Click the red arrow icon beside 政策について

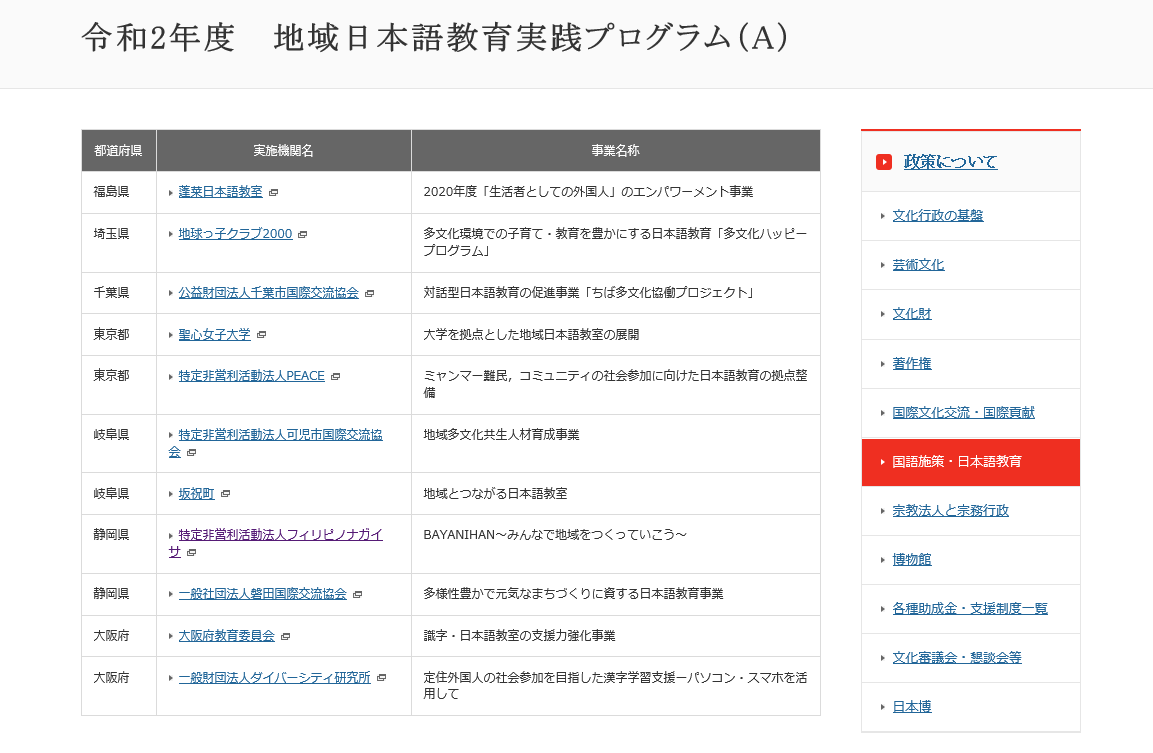point(883,162)
